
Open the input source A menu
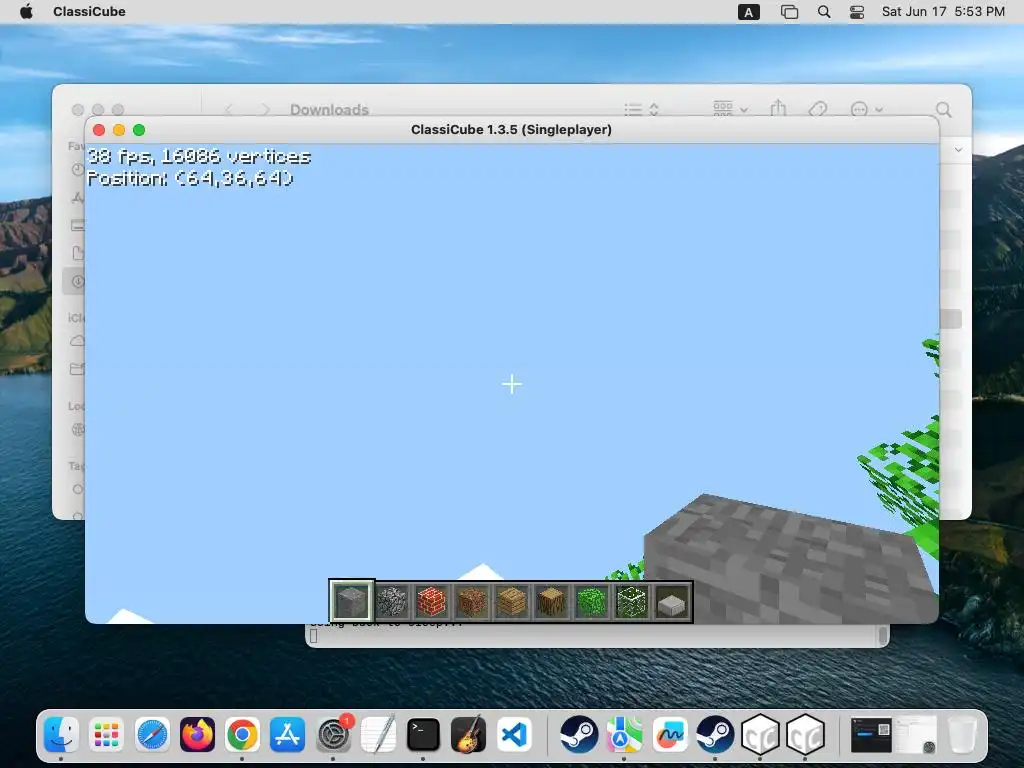point(748,12)
